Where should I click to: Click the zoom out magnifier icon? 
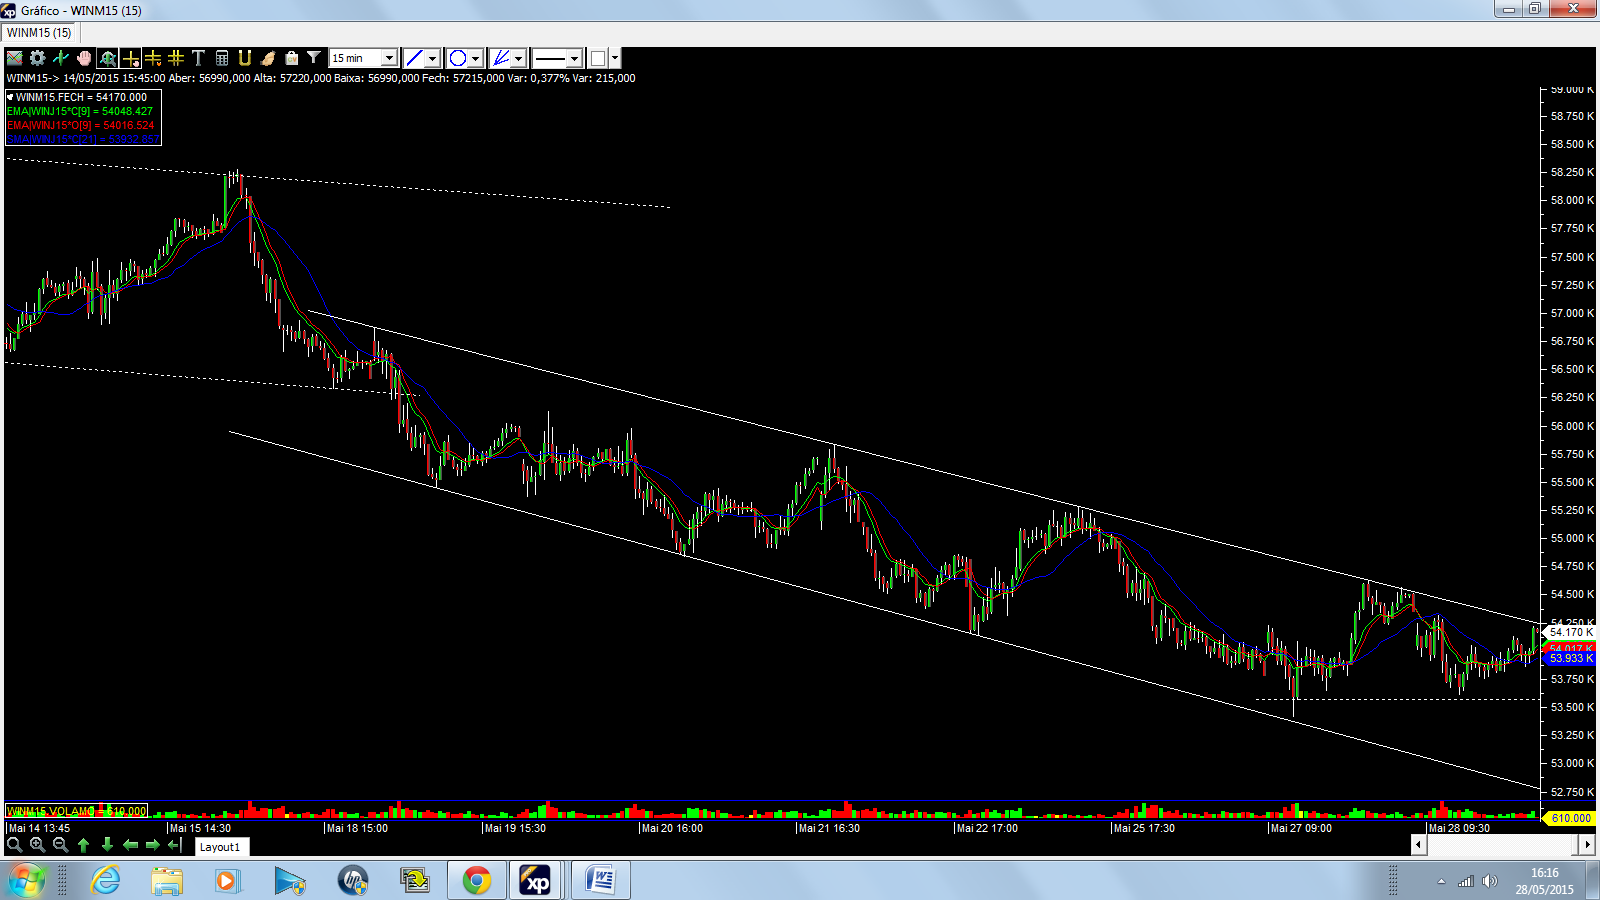[60, 845]
